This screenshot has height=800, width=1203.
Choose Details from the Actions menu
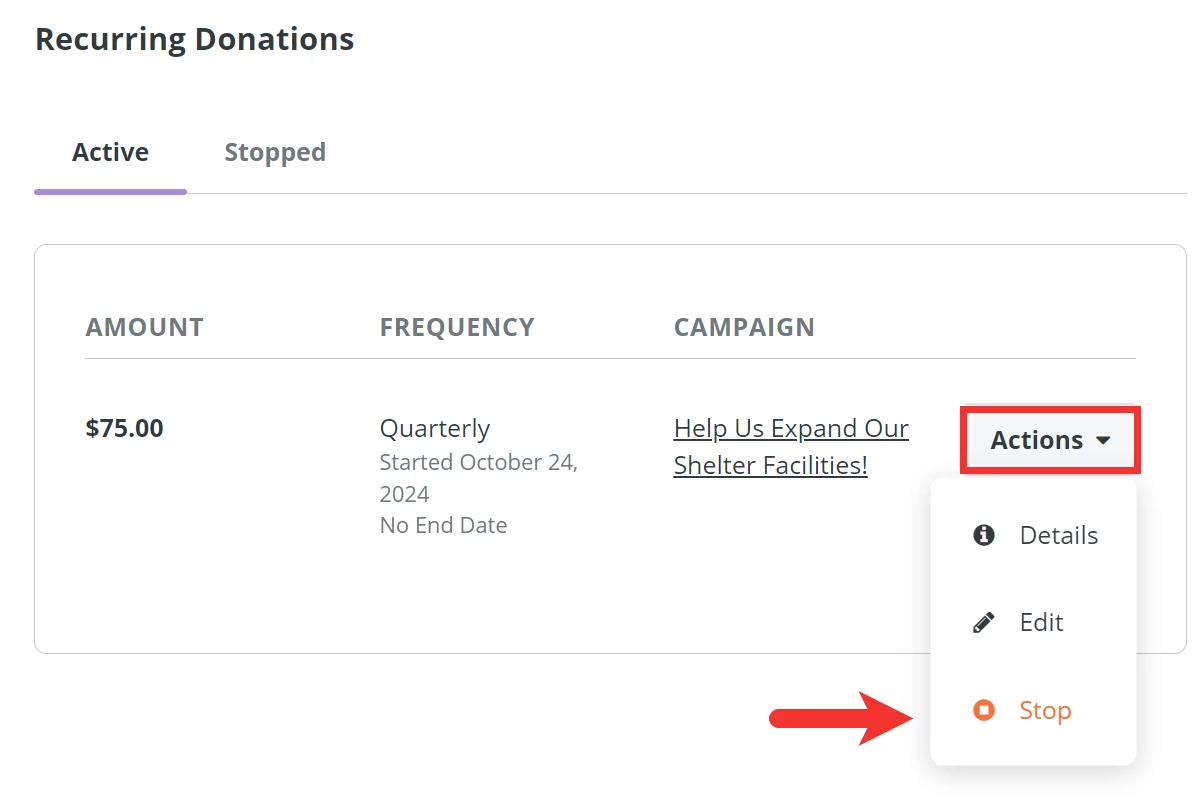point(1059,535)
